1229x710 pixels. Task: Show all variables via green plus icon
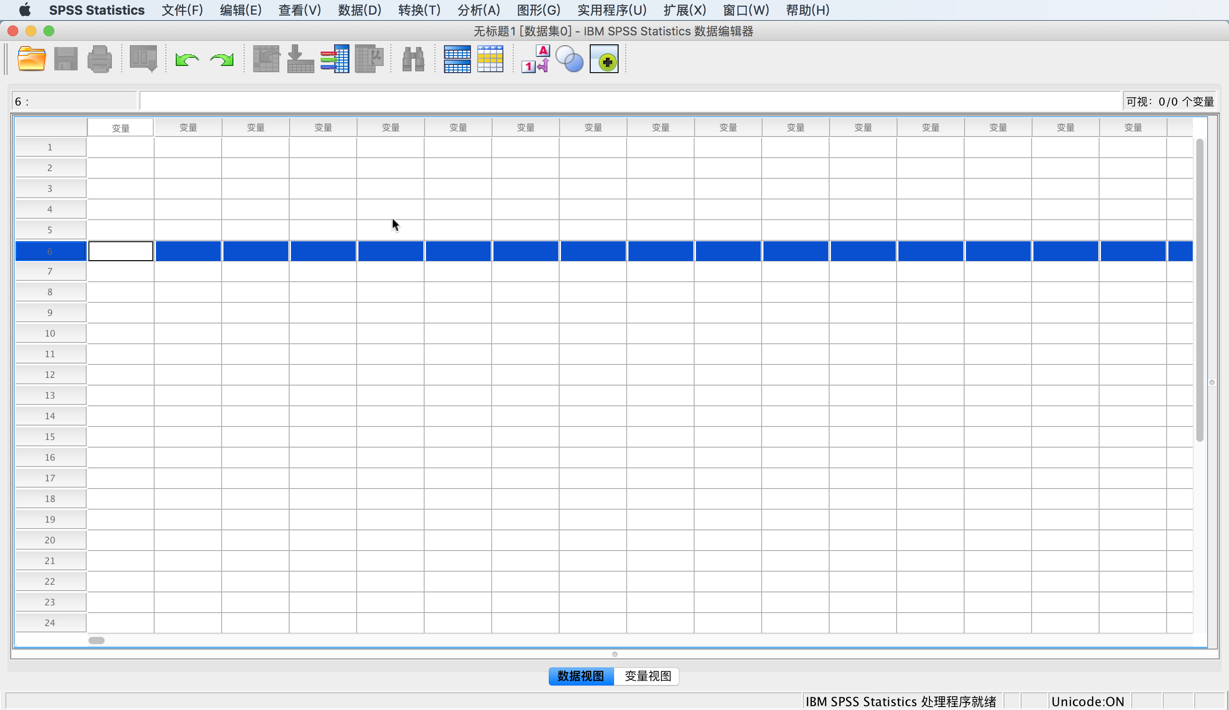click(604, 58)
